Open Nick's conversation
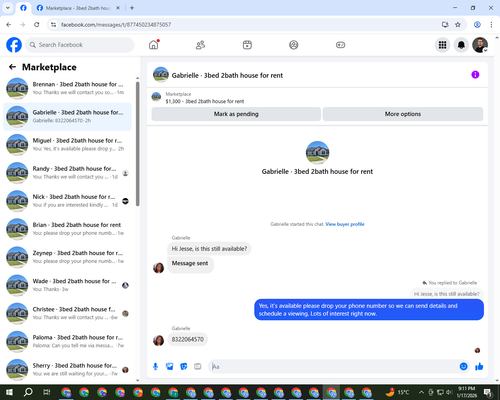 tap(67, 201)
